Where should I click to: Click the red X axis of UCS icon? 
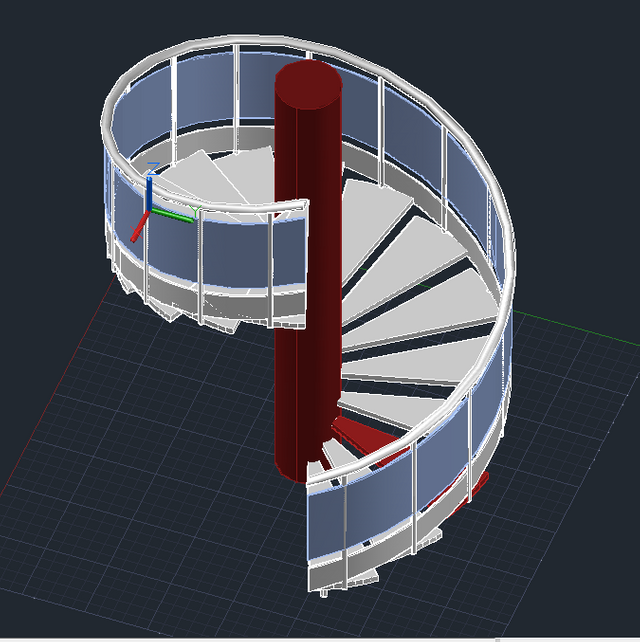point(140,226)
